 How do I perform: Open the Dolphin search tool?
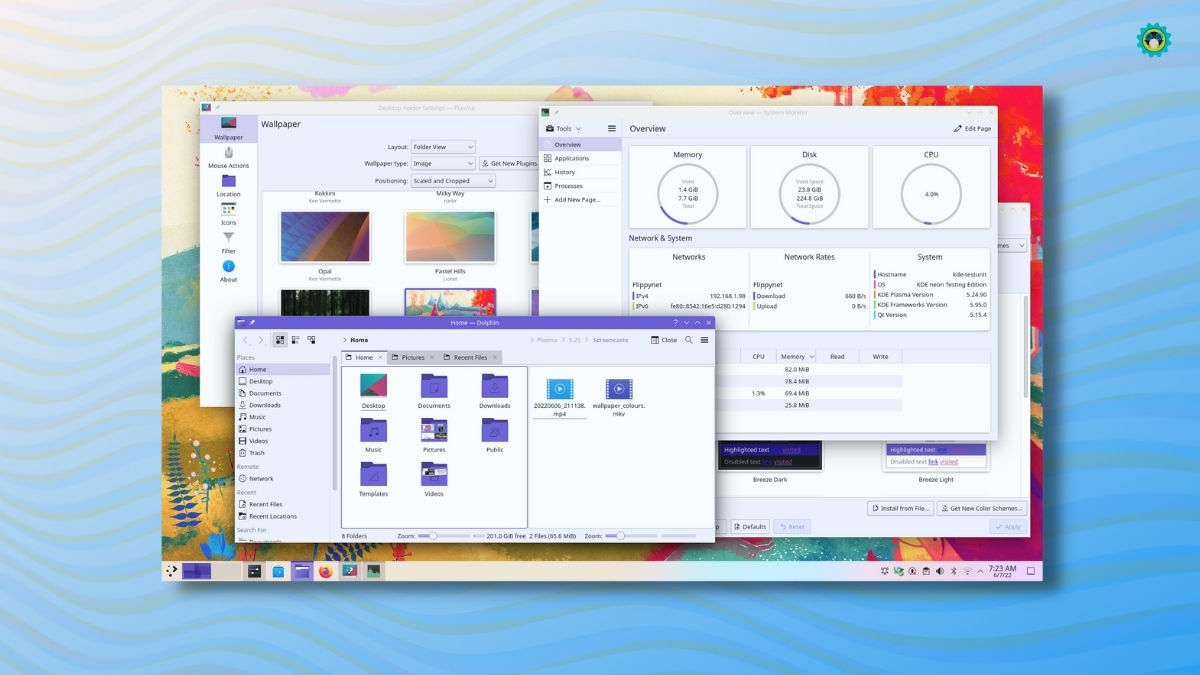(687, 340)
